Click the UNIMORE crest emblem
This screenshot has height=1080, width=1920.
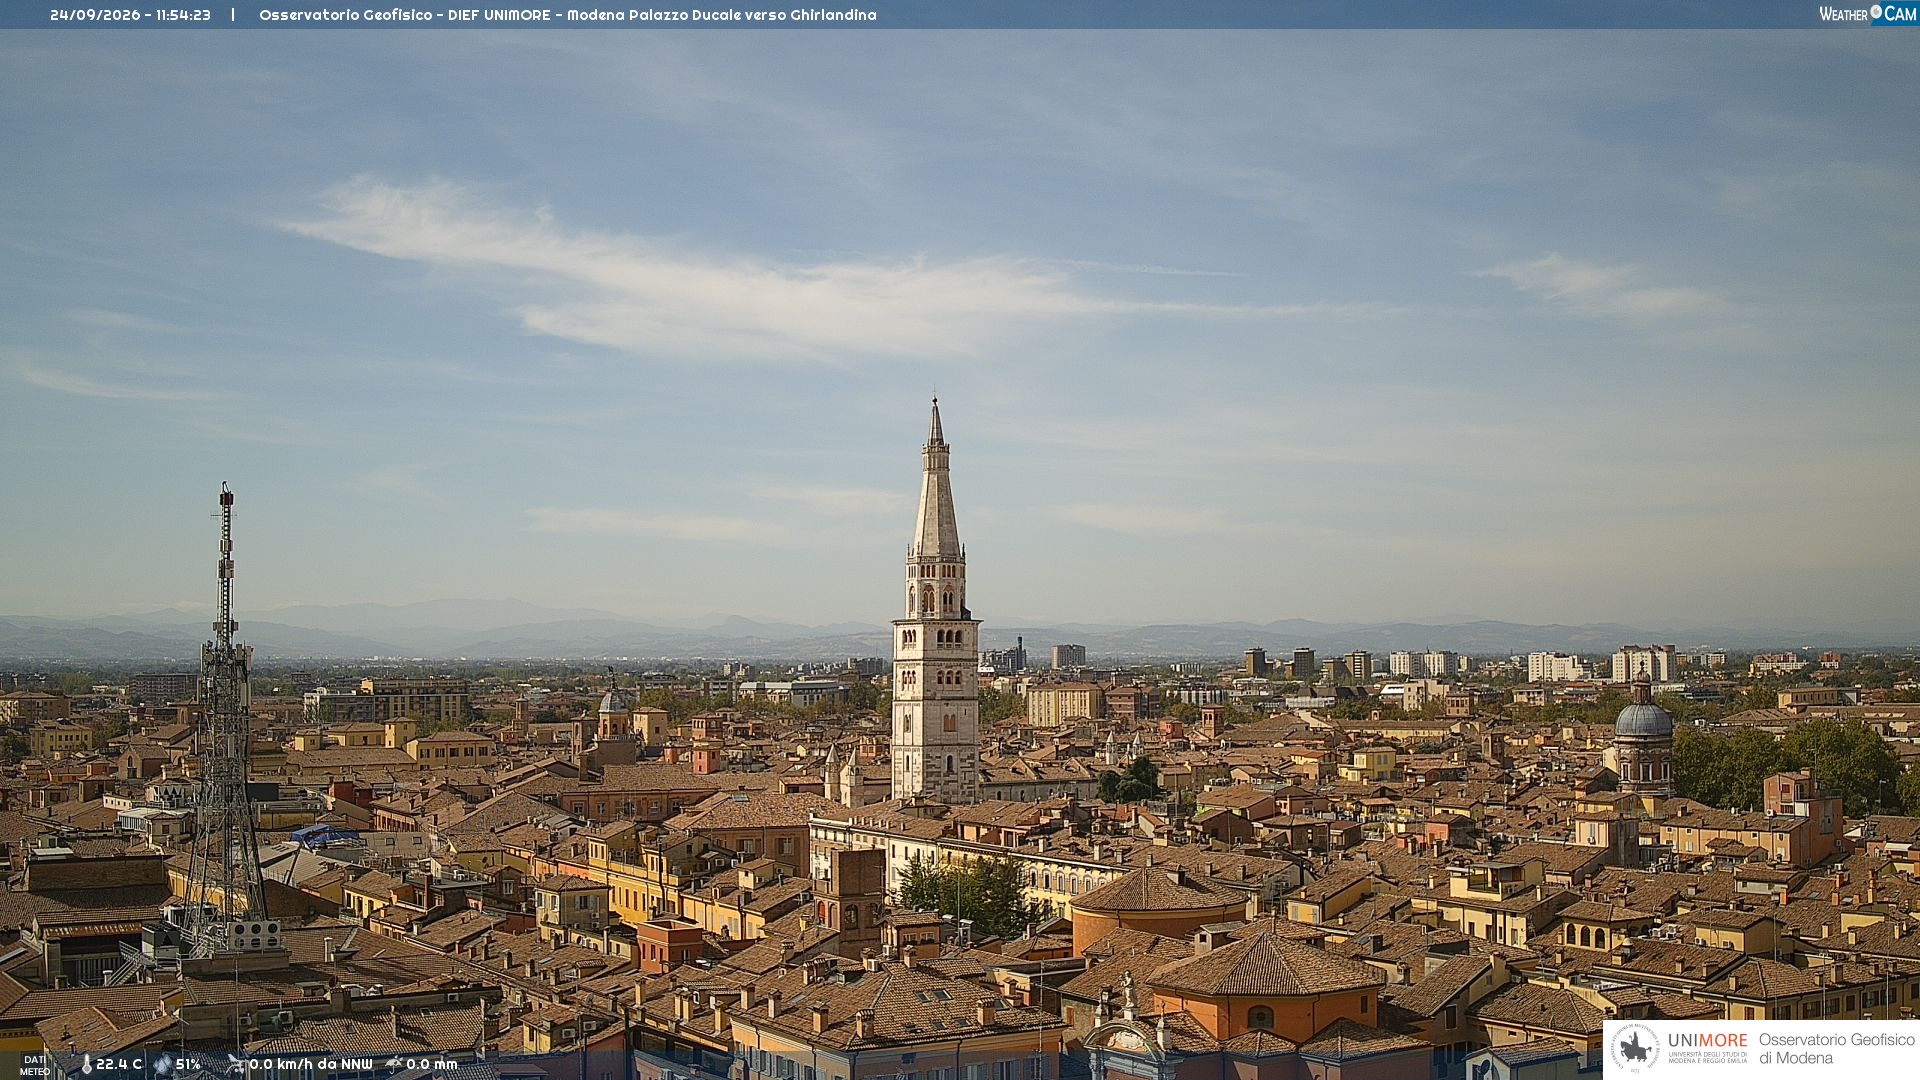click(x=1635, y=1049)
